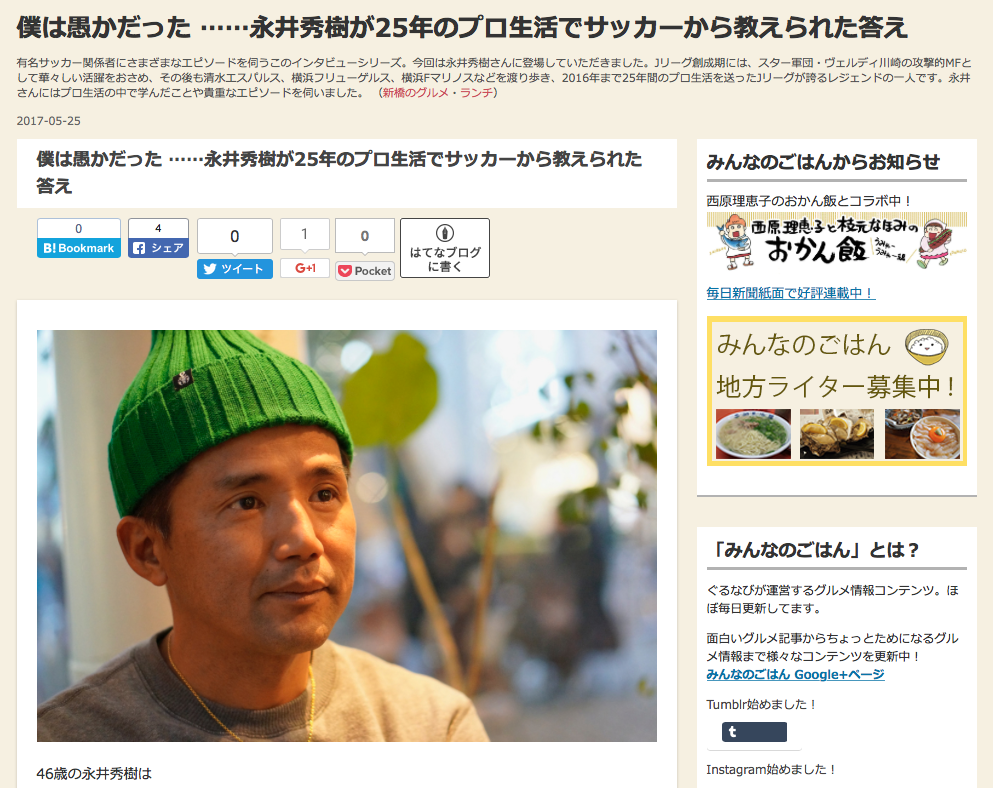Image resolution: width=993 pixels, height=788 pixels.
Task: Click the おかん飯 banner image
Action: click(837, 241)
